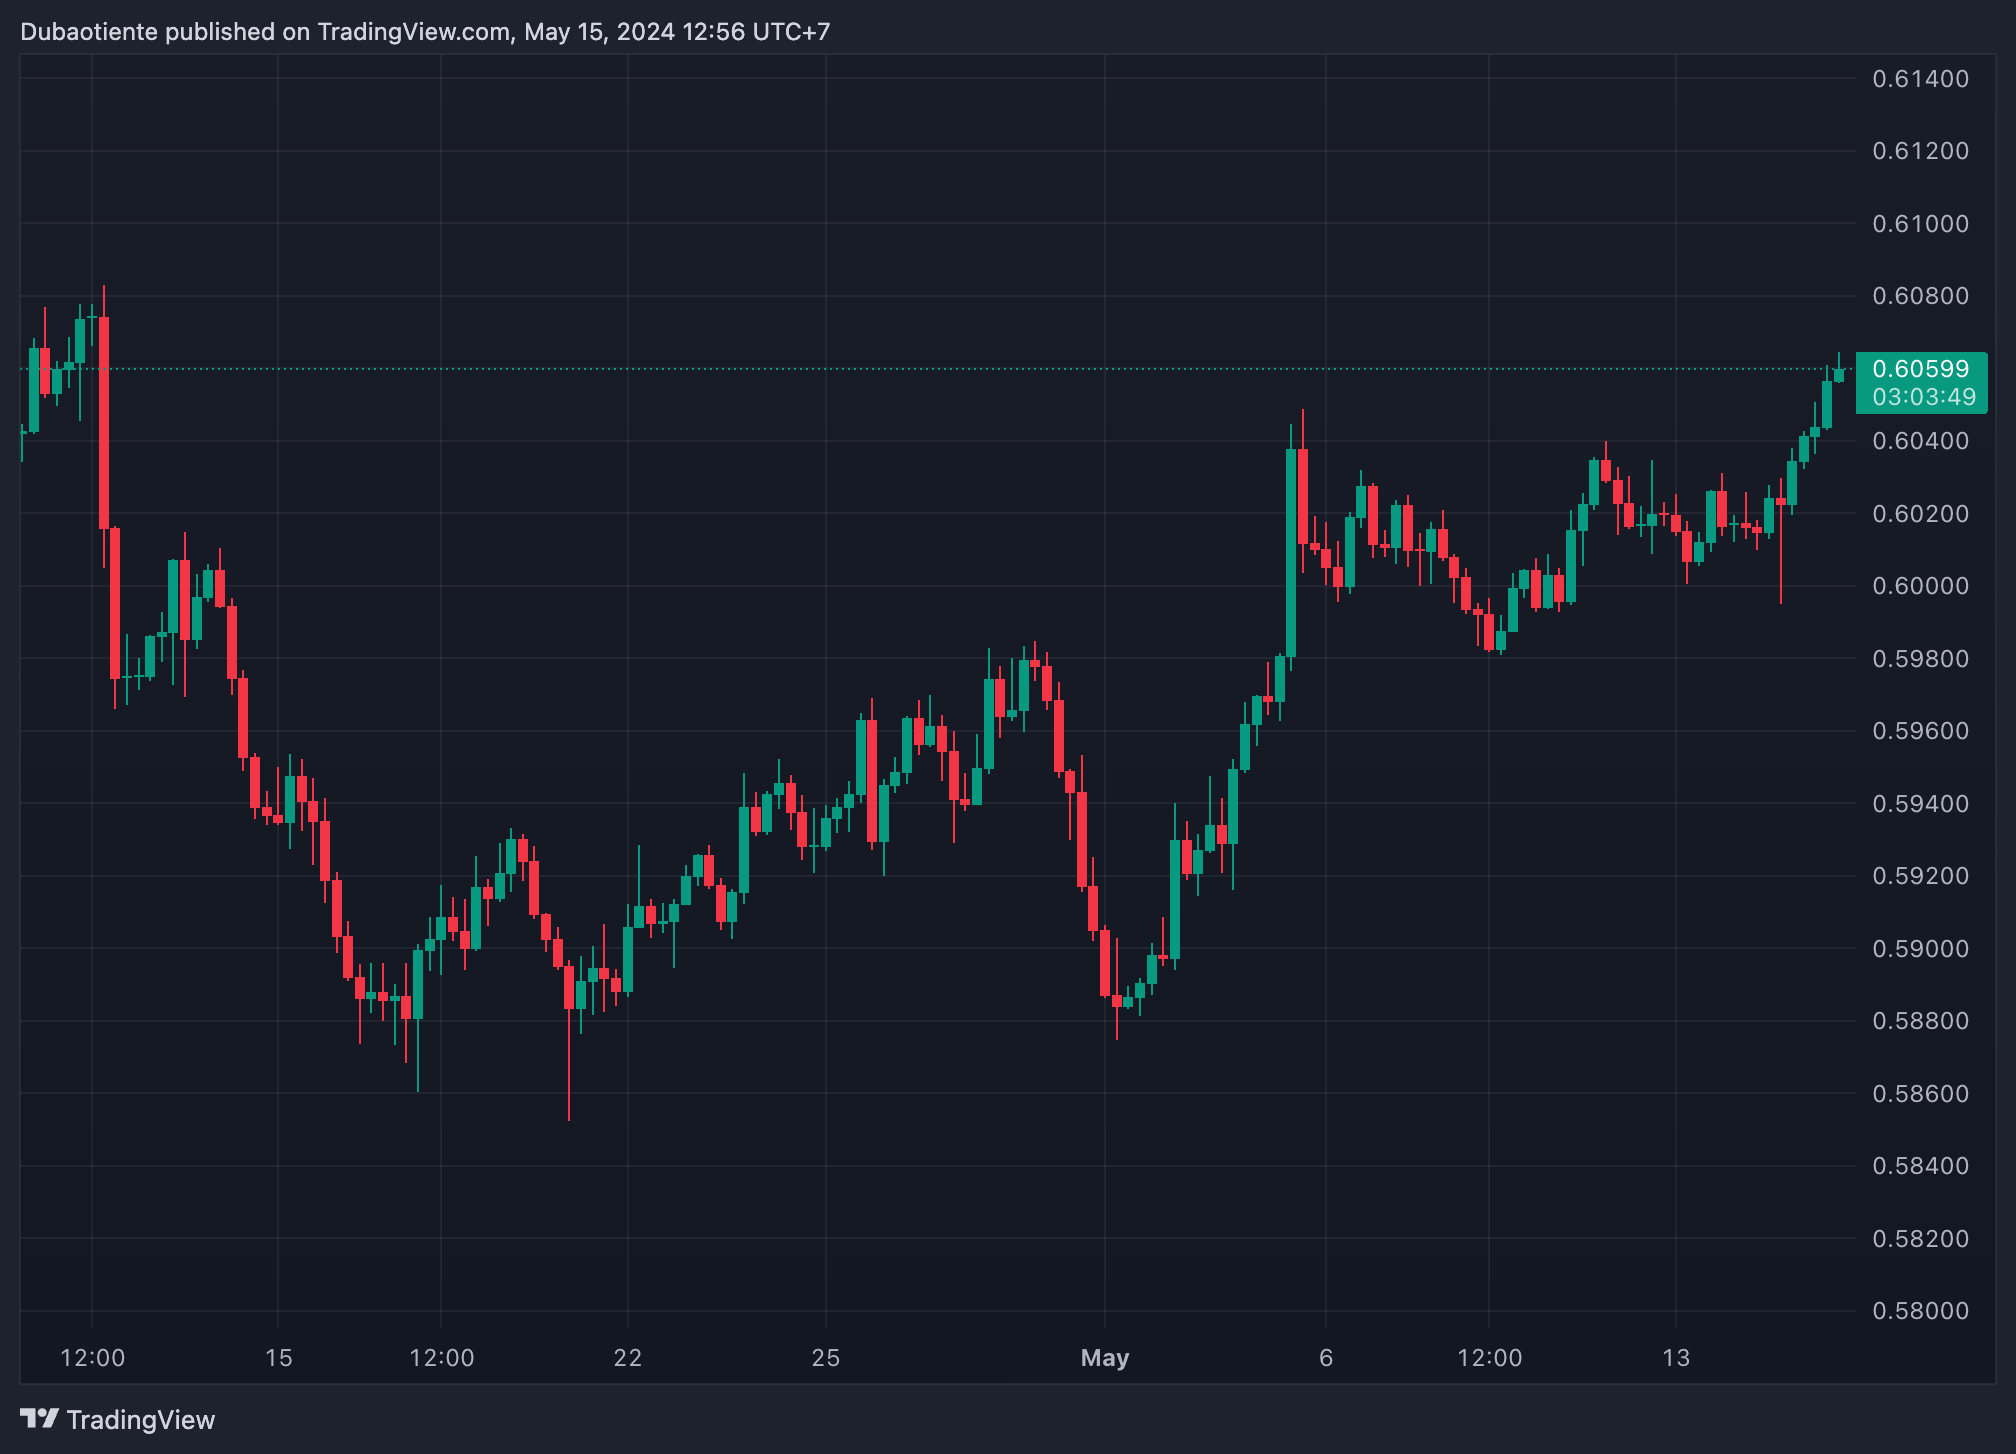Click the candle countdown timer 03:03:49

[x=1924, y=397]
